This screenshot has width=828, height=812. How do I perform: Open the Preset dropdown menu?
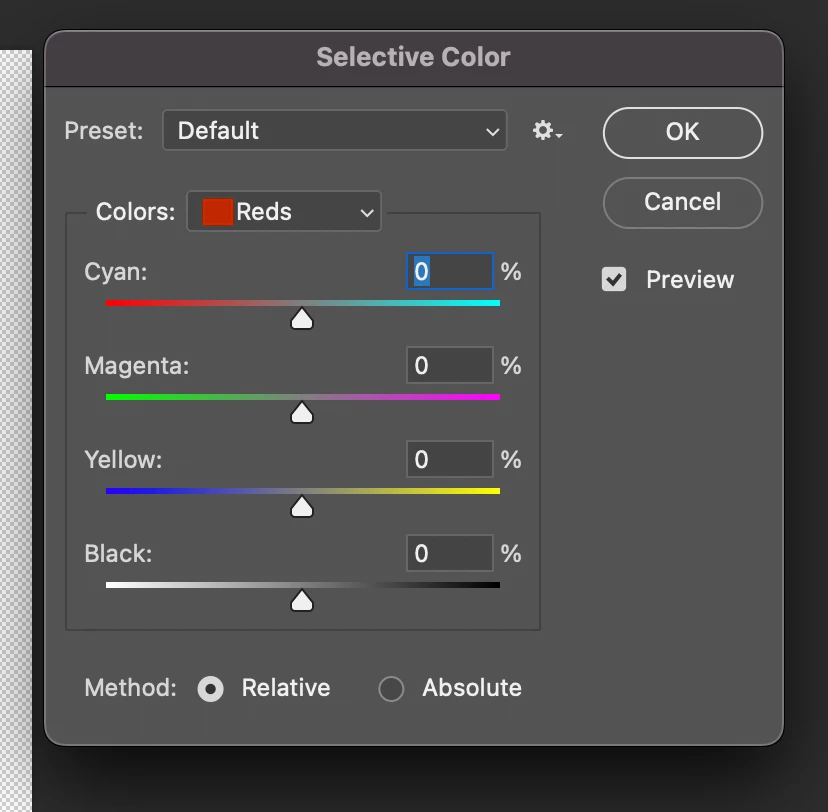coord(335,131)
